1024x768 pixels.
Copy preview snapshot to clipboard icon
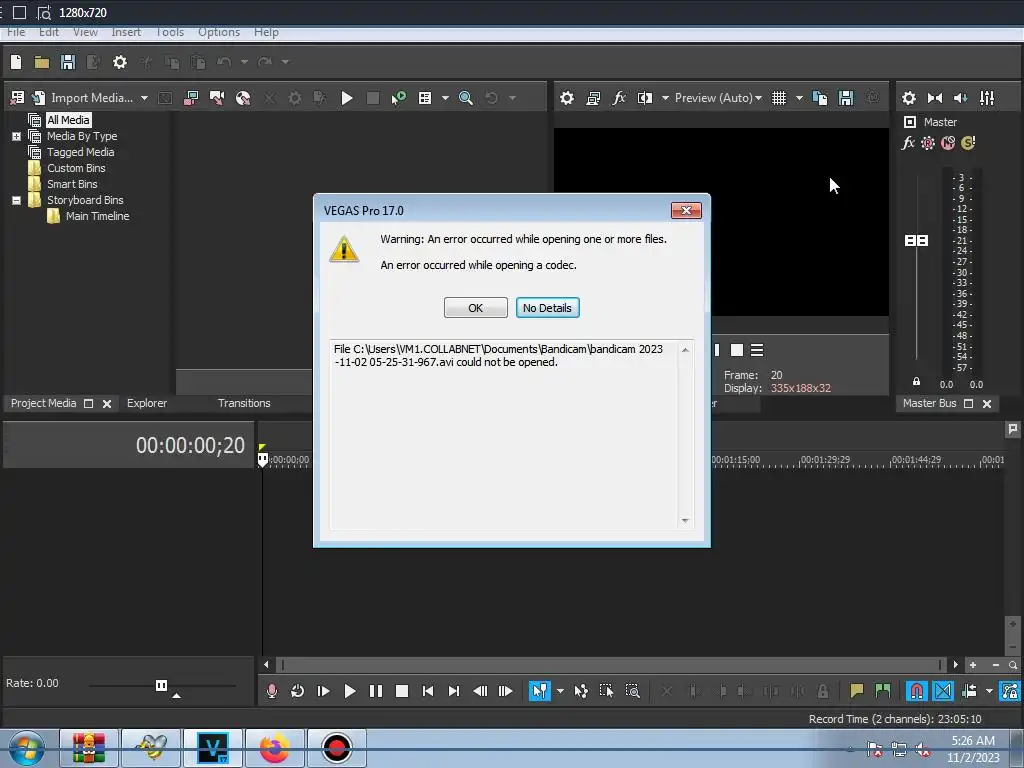click(x=820, y=98)
